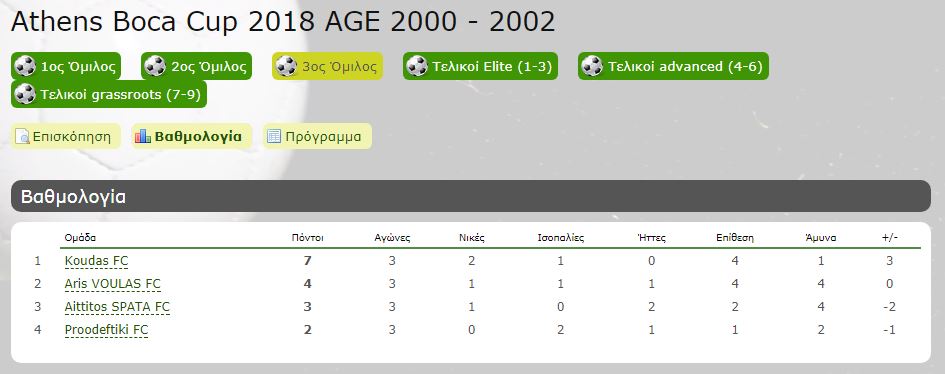This screenshot has height=374, width=945.
Task: Click the soccer ball icon beside 2ος Όμιλος
Action: (155, 66)
